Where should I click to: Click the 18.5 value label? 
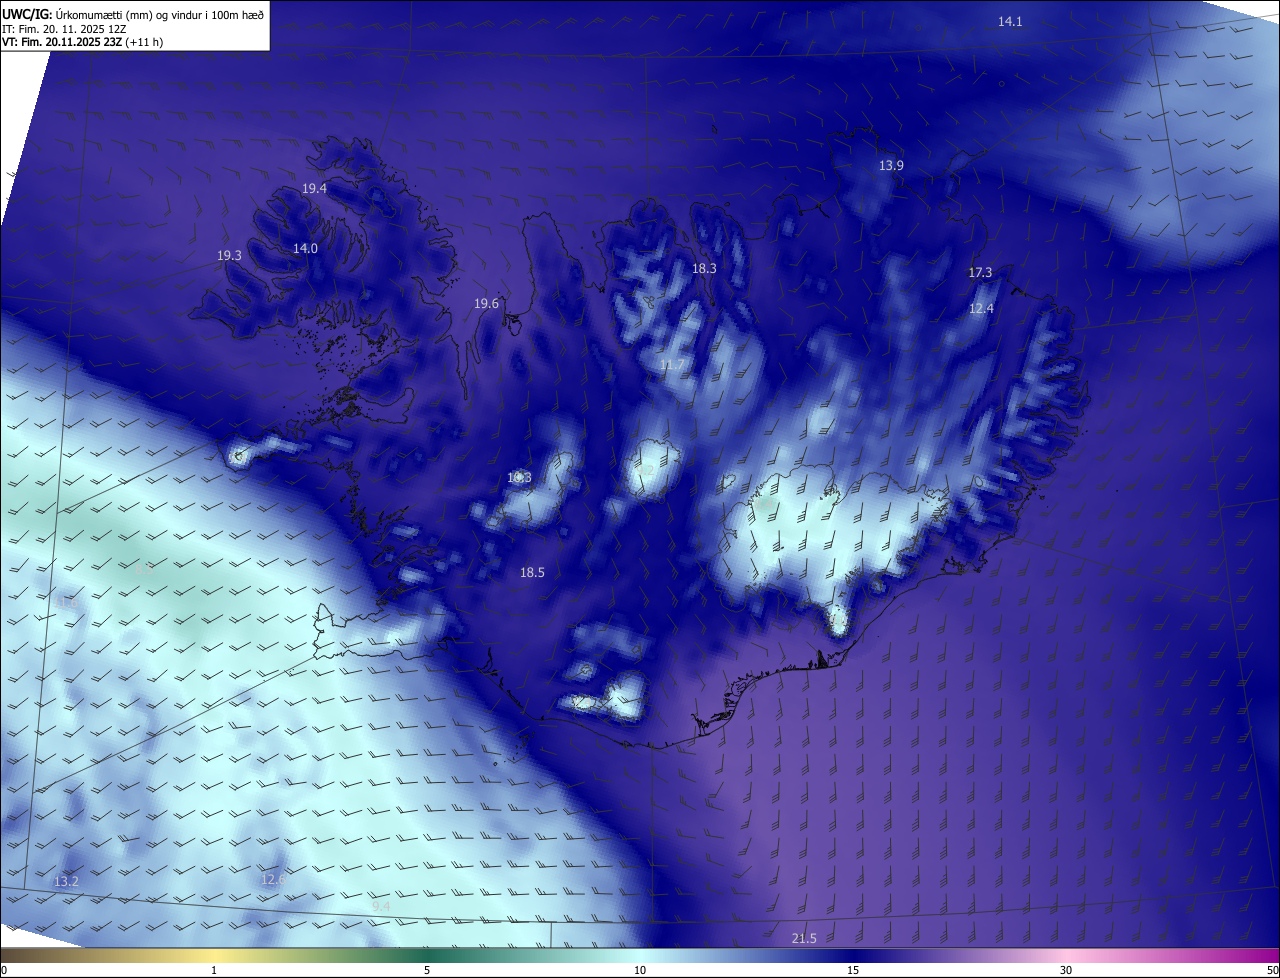pyautogui.click(x=532, y=572)
